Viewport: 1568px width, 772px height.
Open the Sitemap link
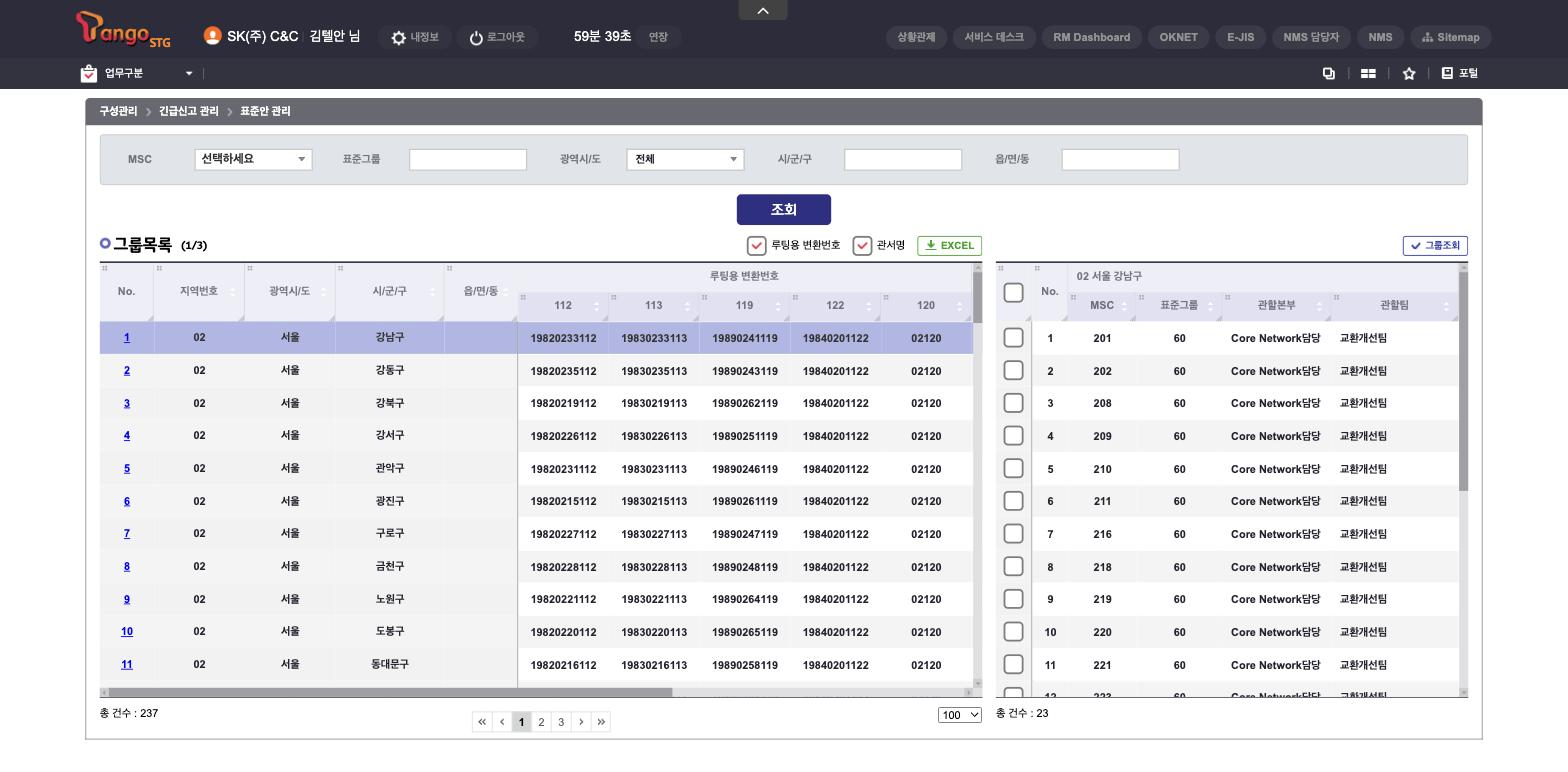click(x=1451, y=37)
